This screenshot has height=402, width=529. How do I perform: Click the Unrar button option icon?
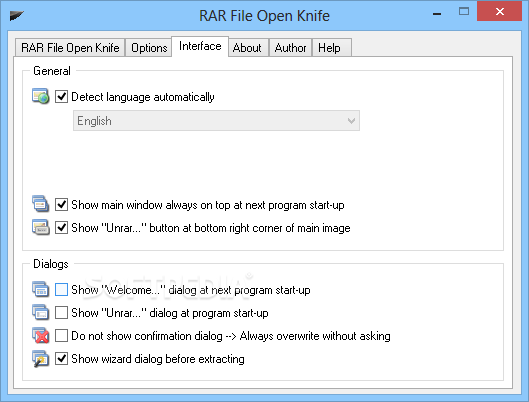coord(40,227)
